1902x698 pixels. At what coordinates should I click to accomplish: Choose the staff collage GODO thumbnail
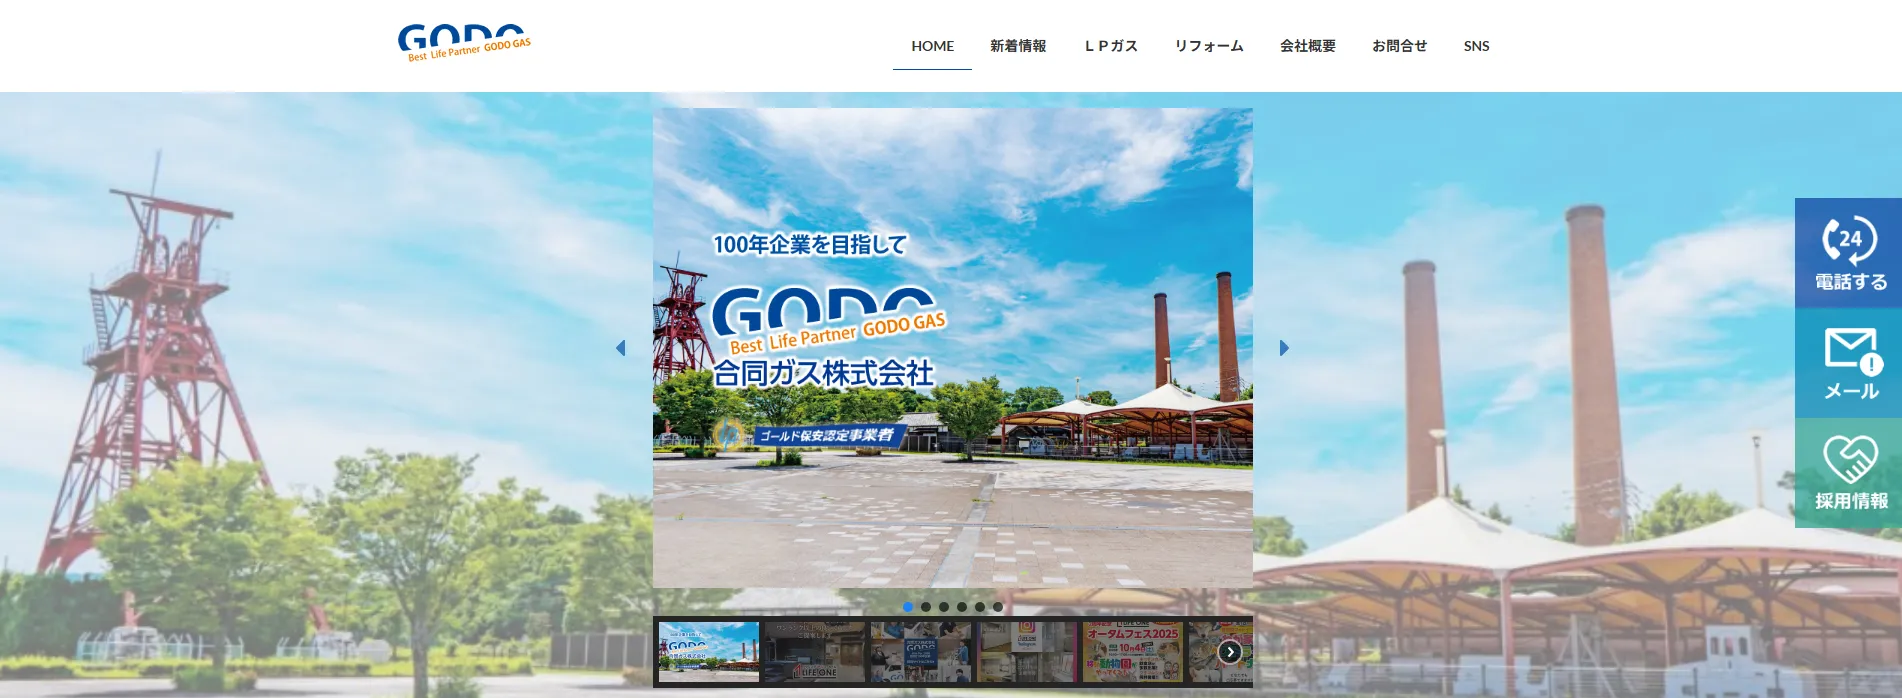point(921,652)
